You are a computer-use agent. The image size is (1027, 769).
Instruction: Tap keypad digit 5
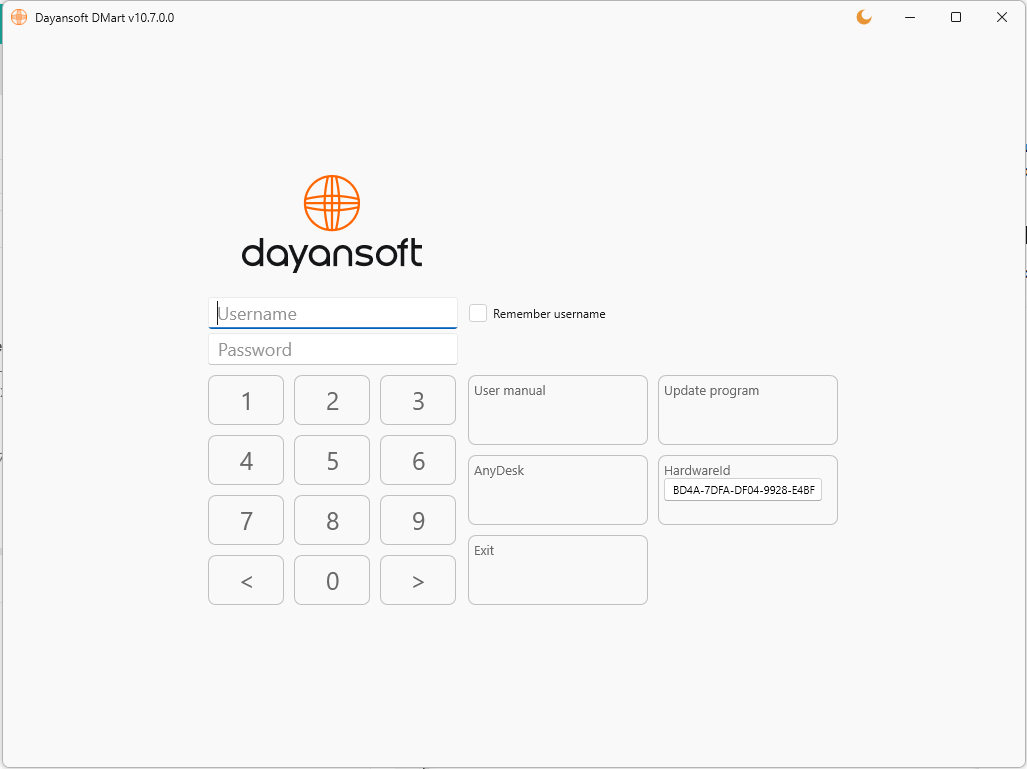[332, 460]
